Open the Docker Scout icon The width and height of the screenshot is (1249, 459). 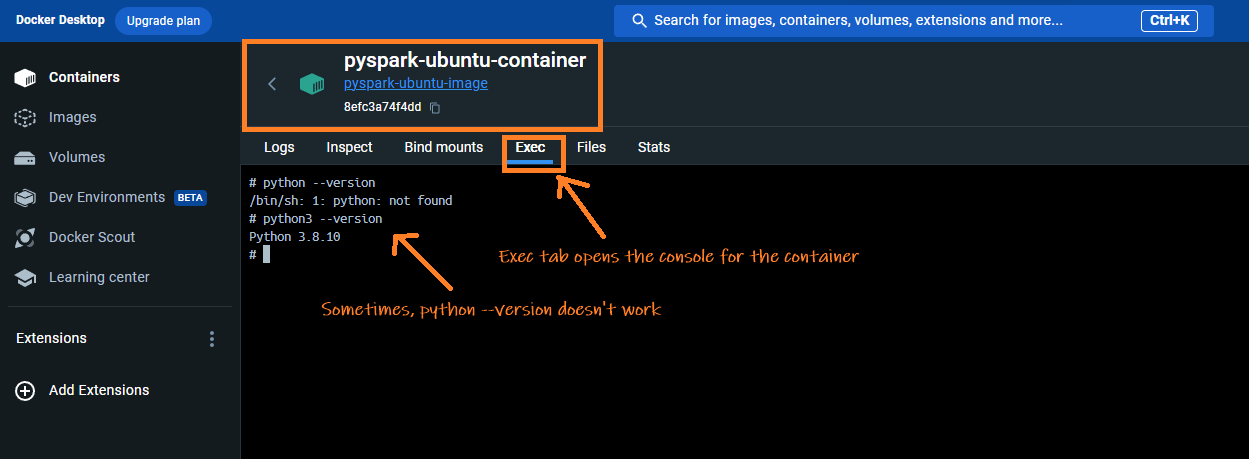[25, 238]
